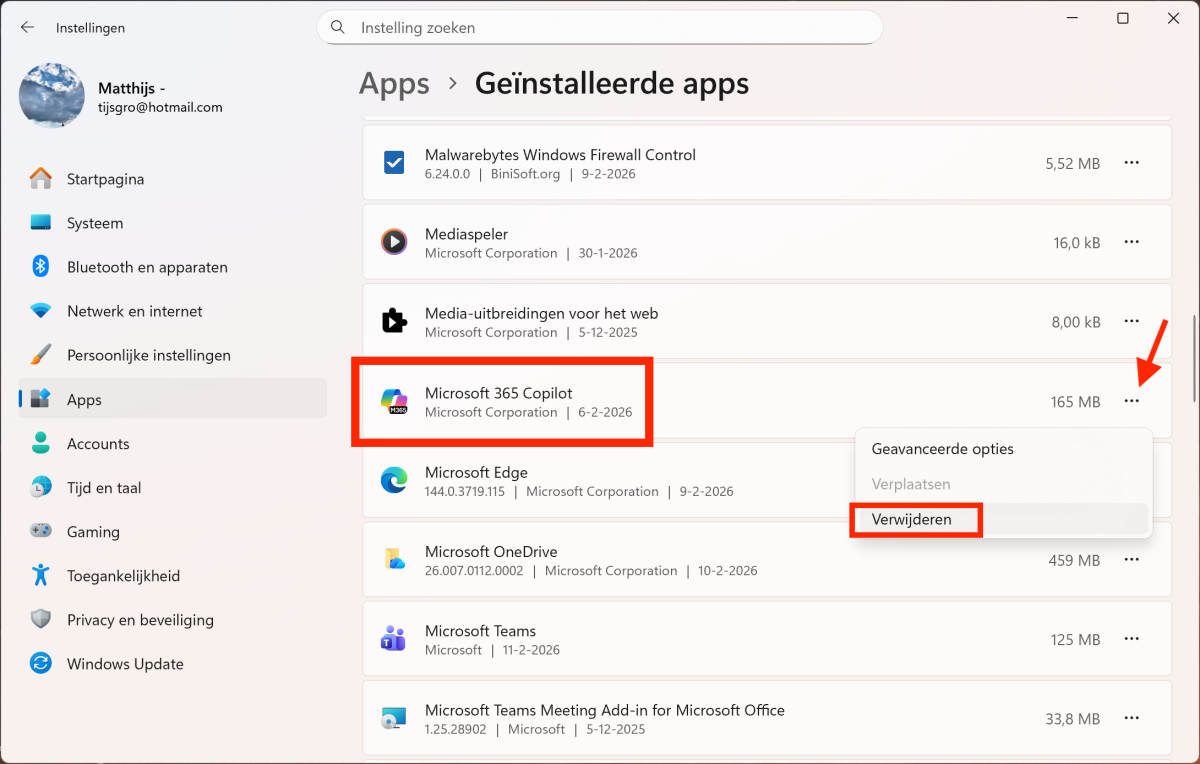Open Windows Update section
Screen dimensions: 1200x764
click(125, 664)
